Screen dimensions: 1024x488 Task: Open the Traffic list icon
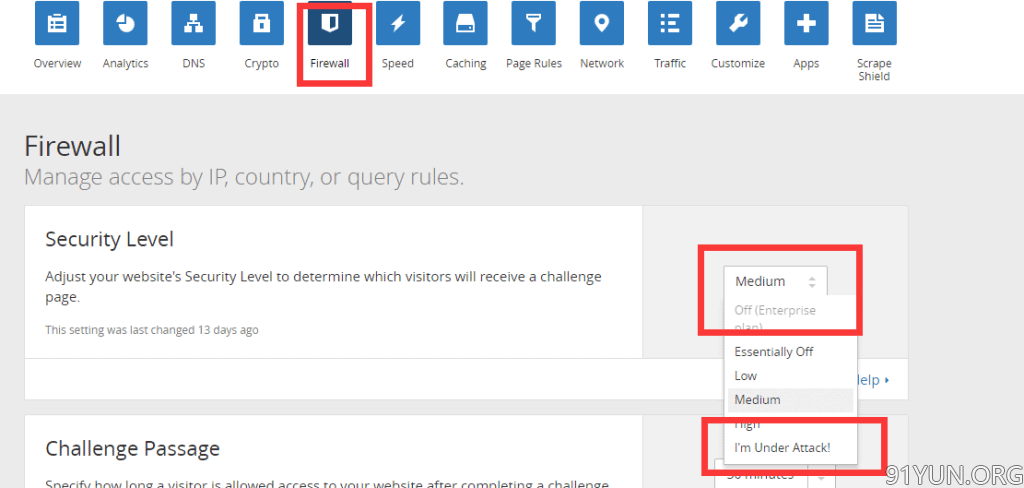[670, 23]
